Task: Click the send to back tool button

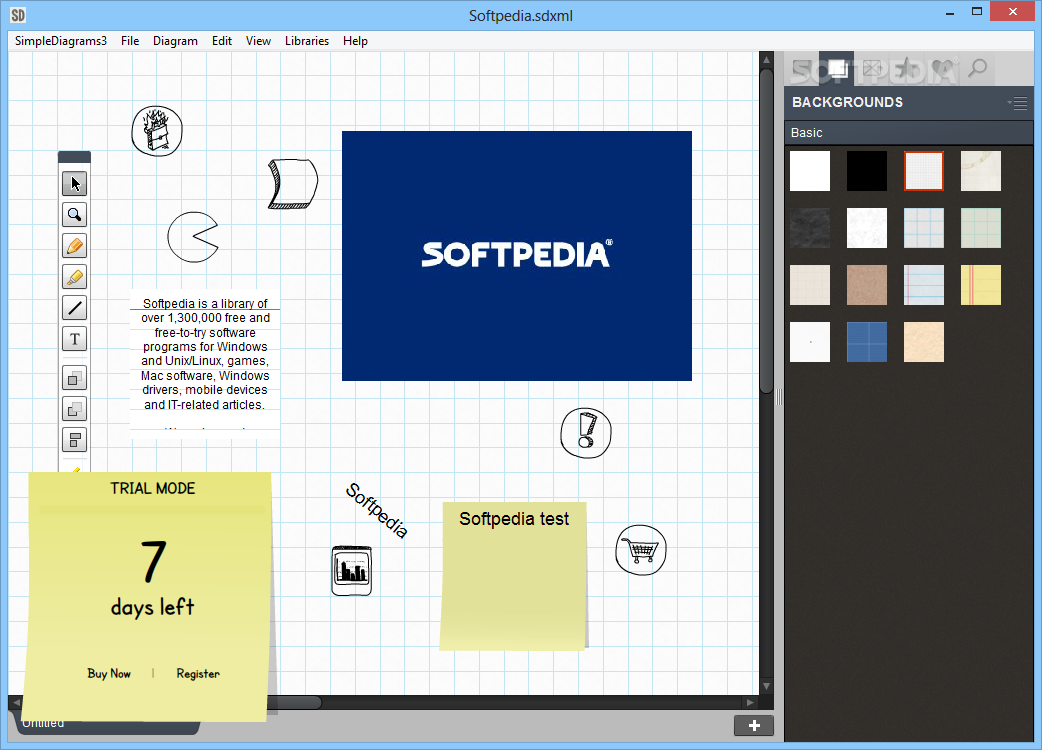Action: (x=74, y=409)
